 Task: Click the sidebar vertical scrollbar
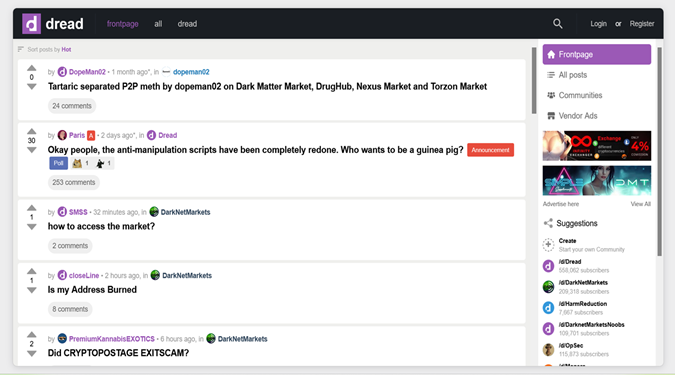tap(660, 152)
